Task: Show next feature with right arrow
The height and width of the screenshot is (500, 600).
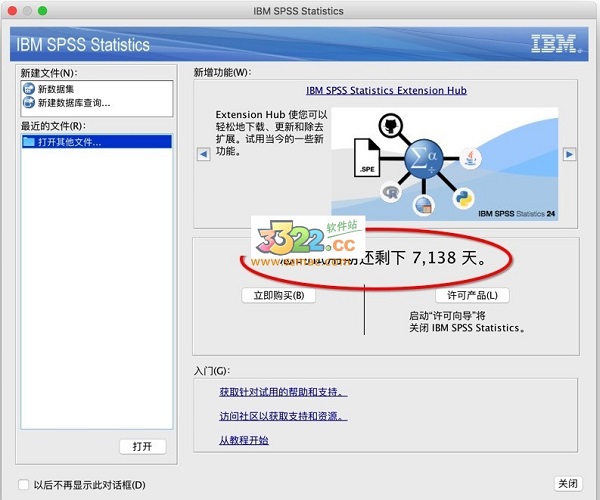Action: 569,155
